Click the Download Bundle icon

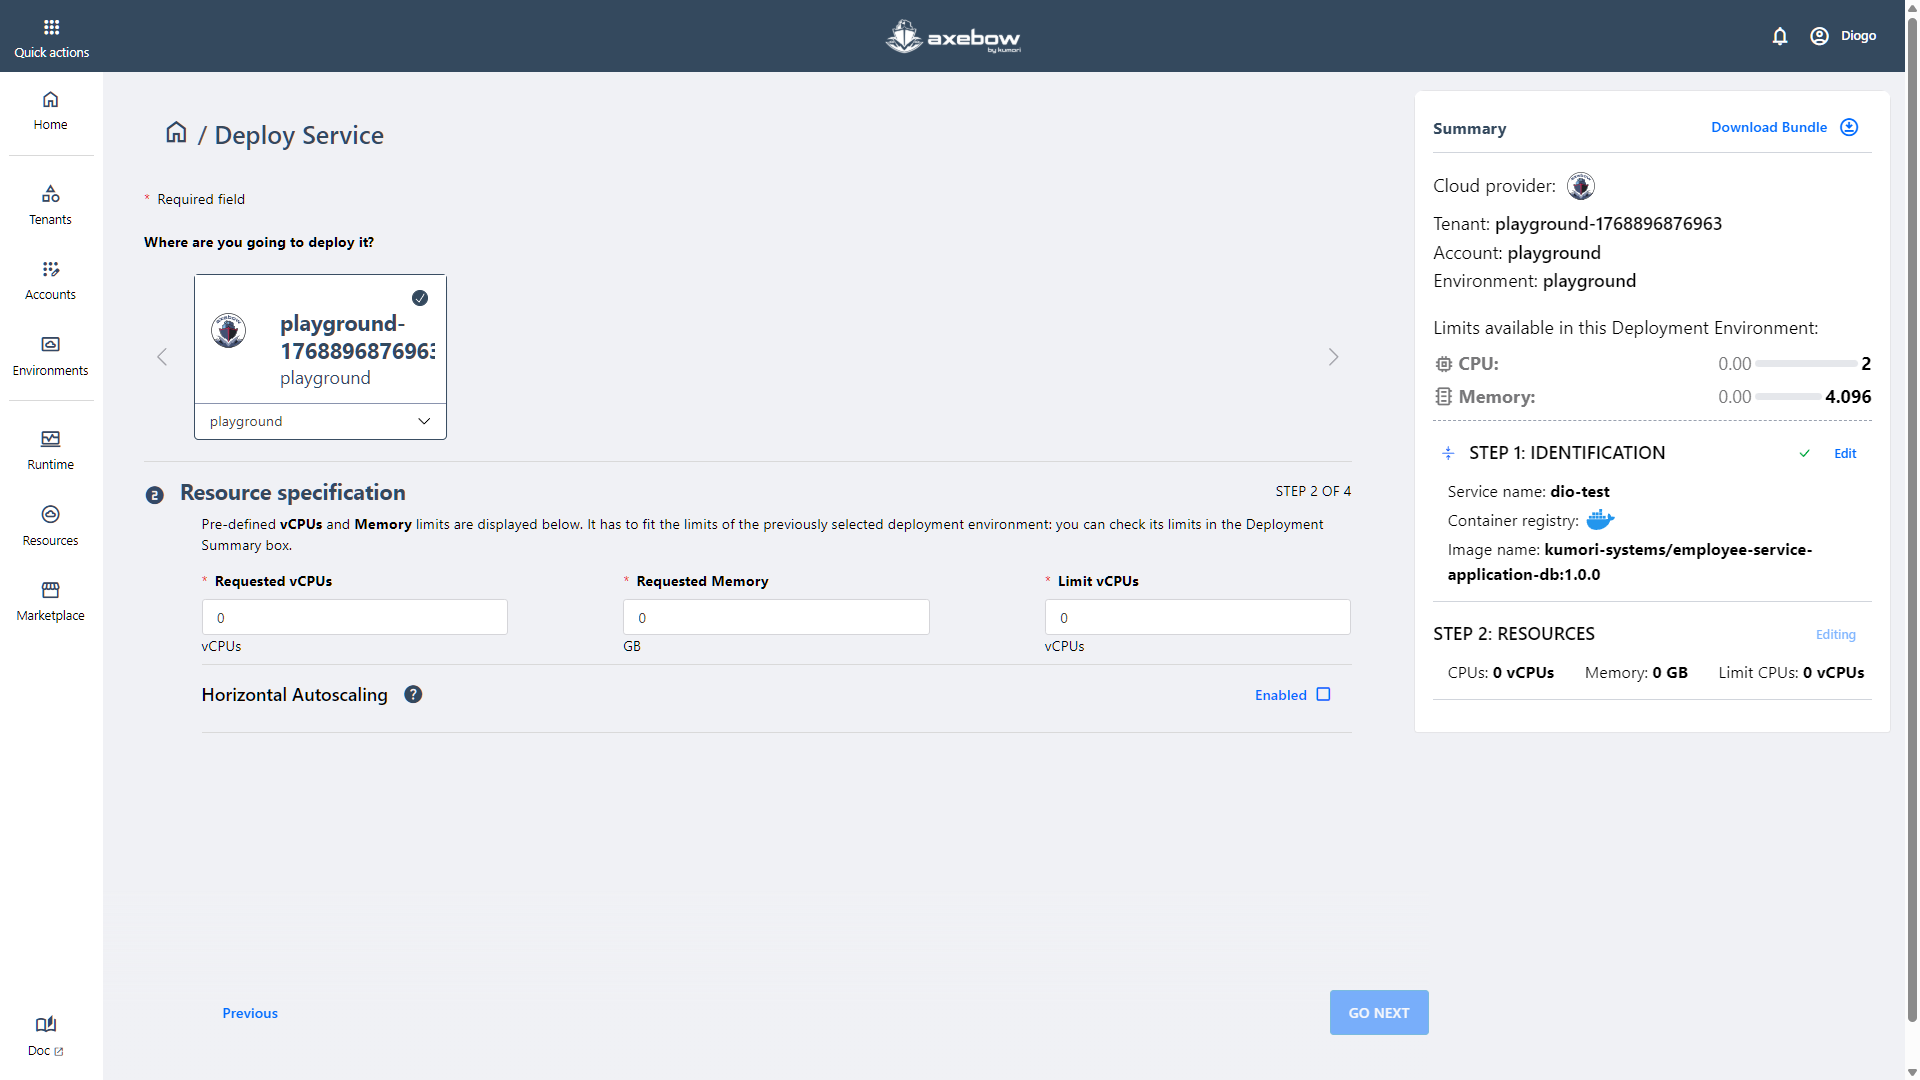coord(1849,127)
